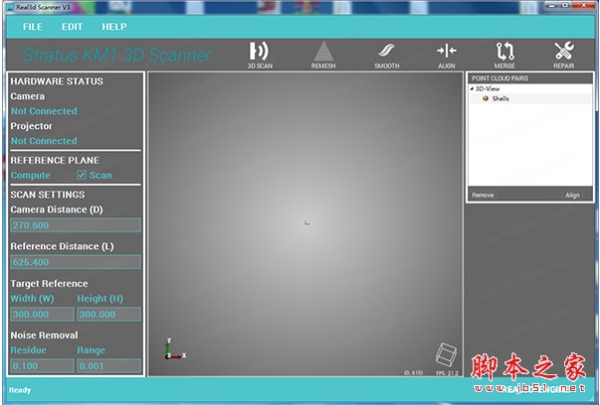Minimize the Real3d Scanner window
Screen dimensions: 600x405
point(551,6)
